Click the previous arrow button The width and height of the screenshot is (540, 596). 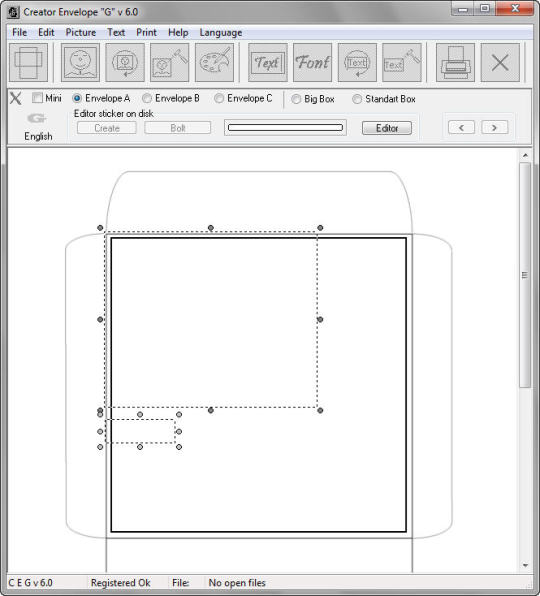tap(461, 128)
